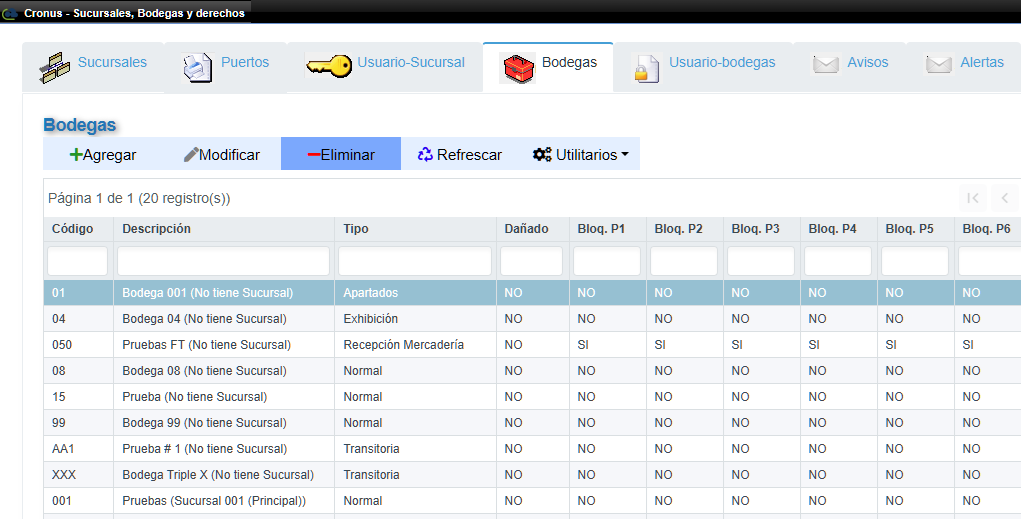1021x519 pixels.
Task: Click the blue Refrescar recycle icon
Action: click(x=425, y=154)
